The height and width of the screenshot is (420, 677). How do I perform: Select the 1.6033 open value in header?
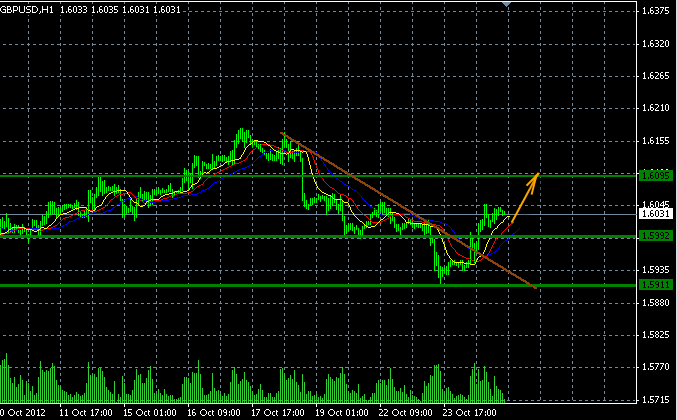tap(73, 9)
